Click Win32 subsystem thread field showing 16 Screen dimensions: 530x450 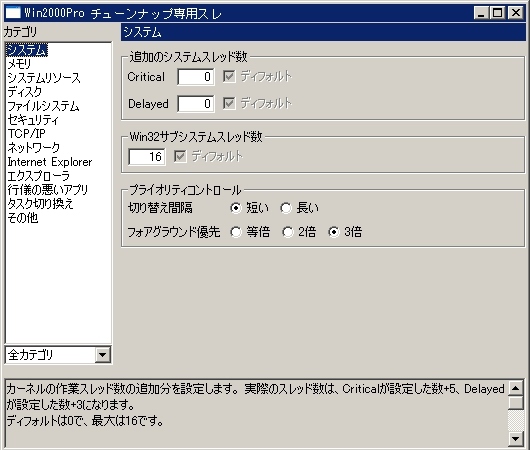click(x=147, y=157)
